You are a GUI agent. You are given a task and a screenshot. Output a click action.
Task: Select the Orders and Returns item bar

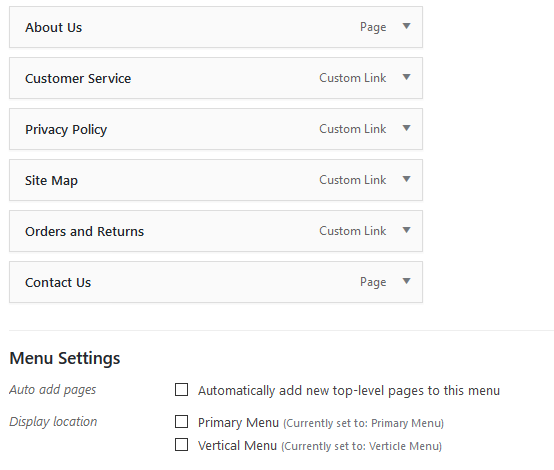pyautogui.click(x=216, y=231)
